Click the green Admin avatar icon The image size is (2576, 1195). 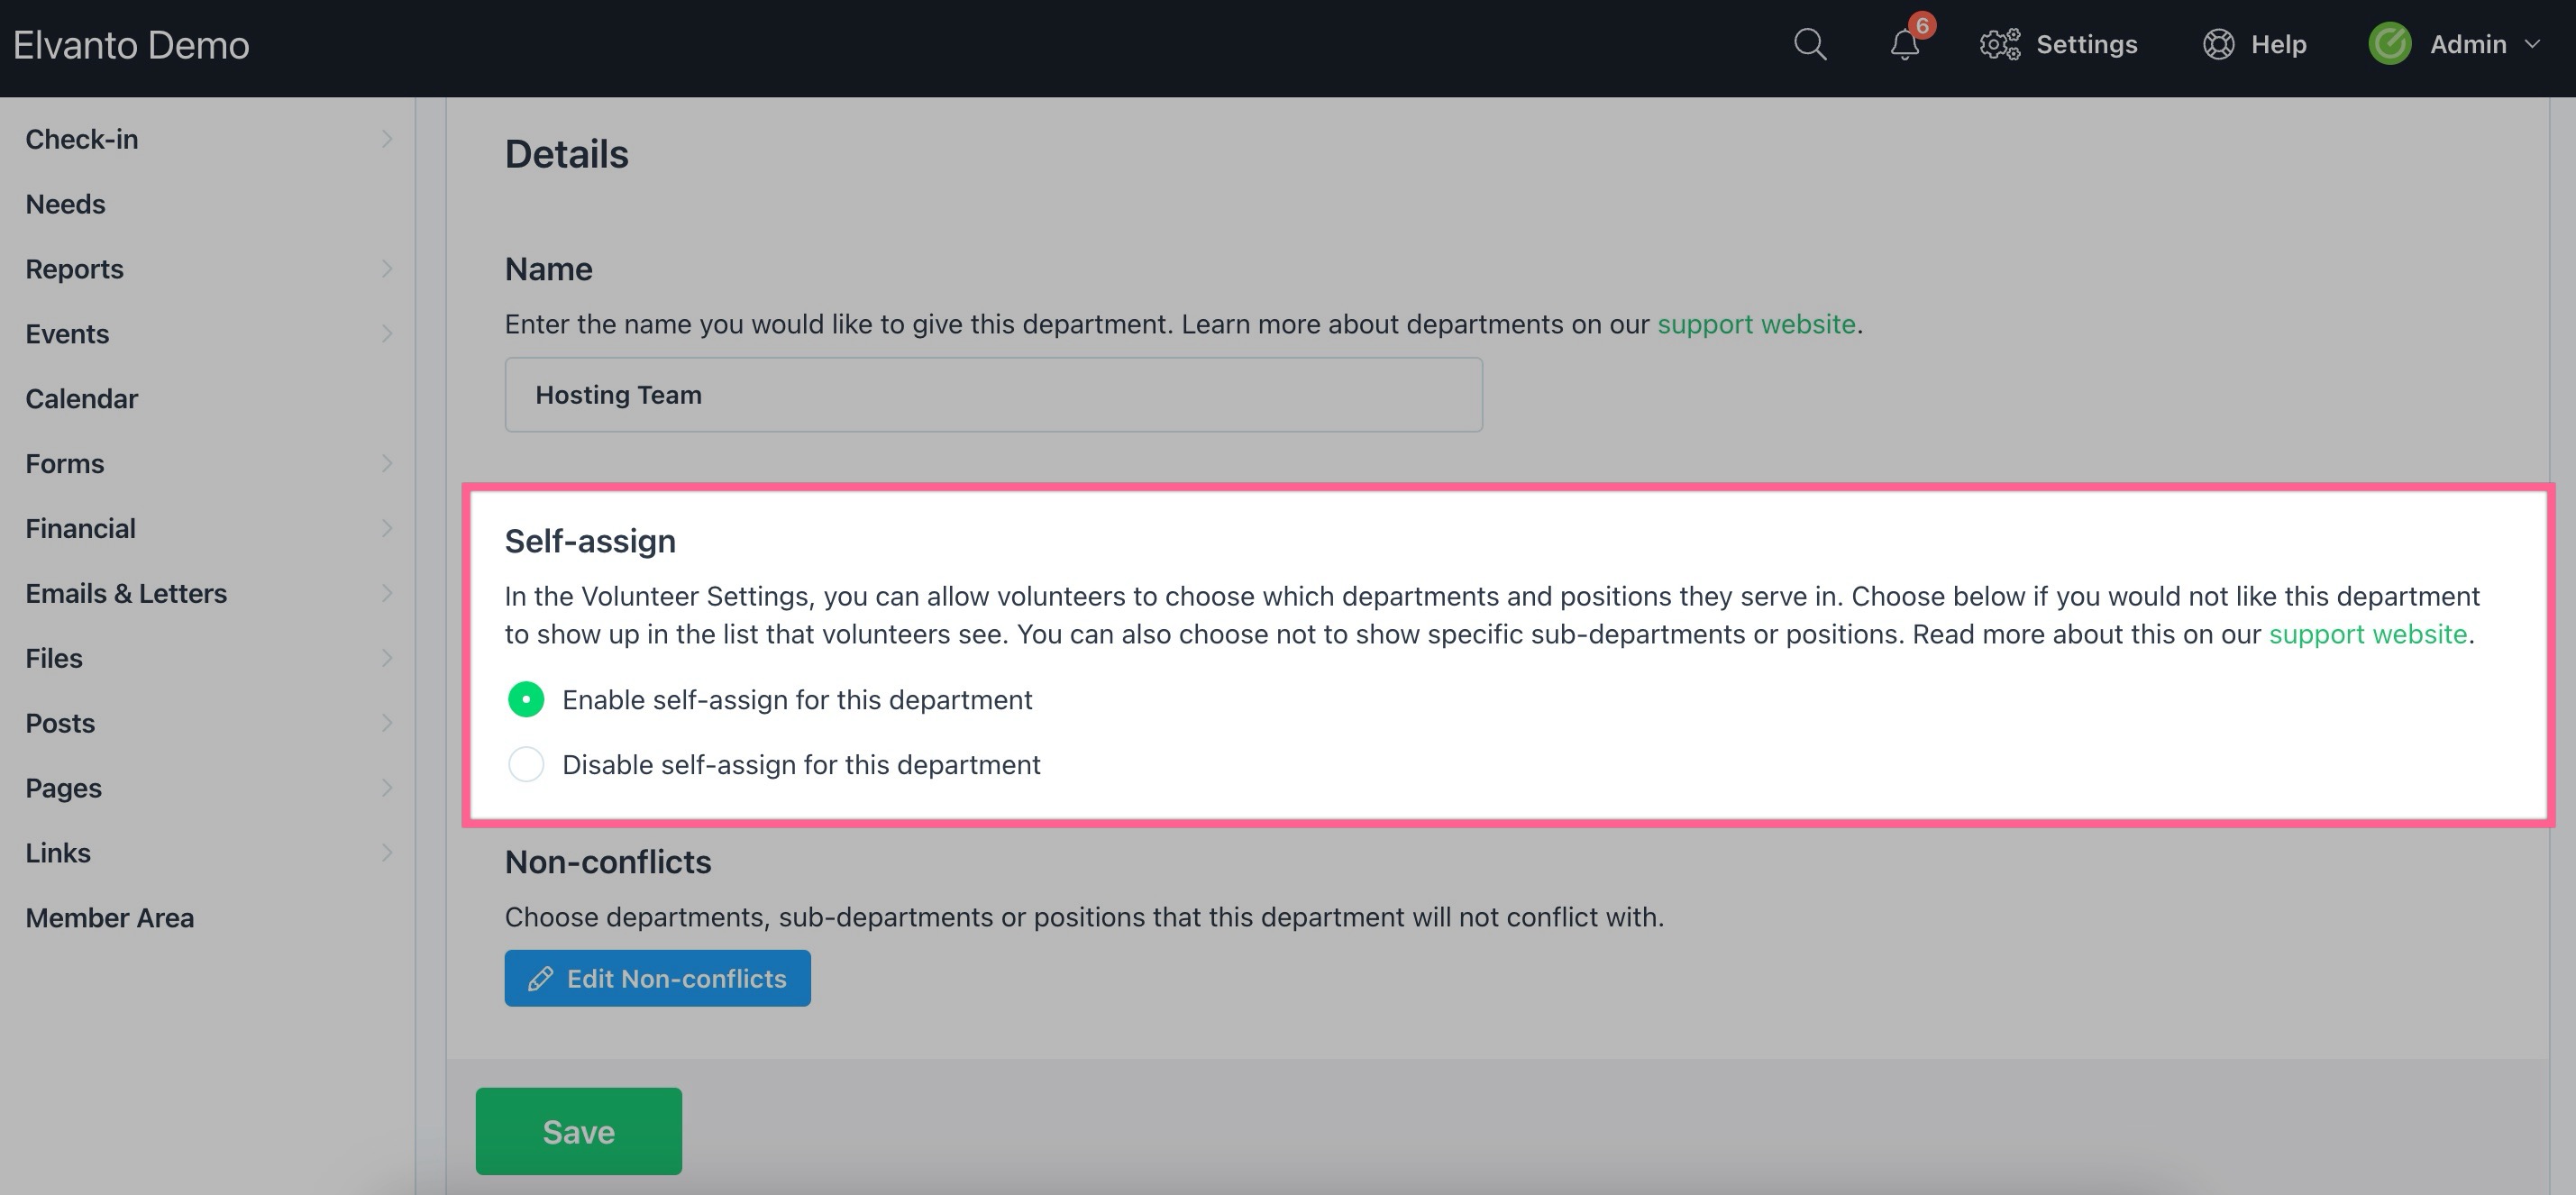point(2389,45)
